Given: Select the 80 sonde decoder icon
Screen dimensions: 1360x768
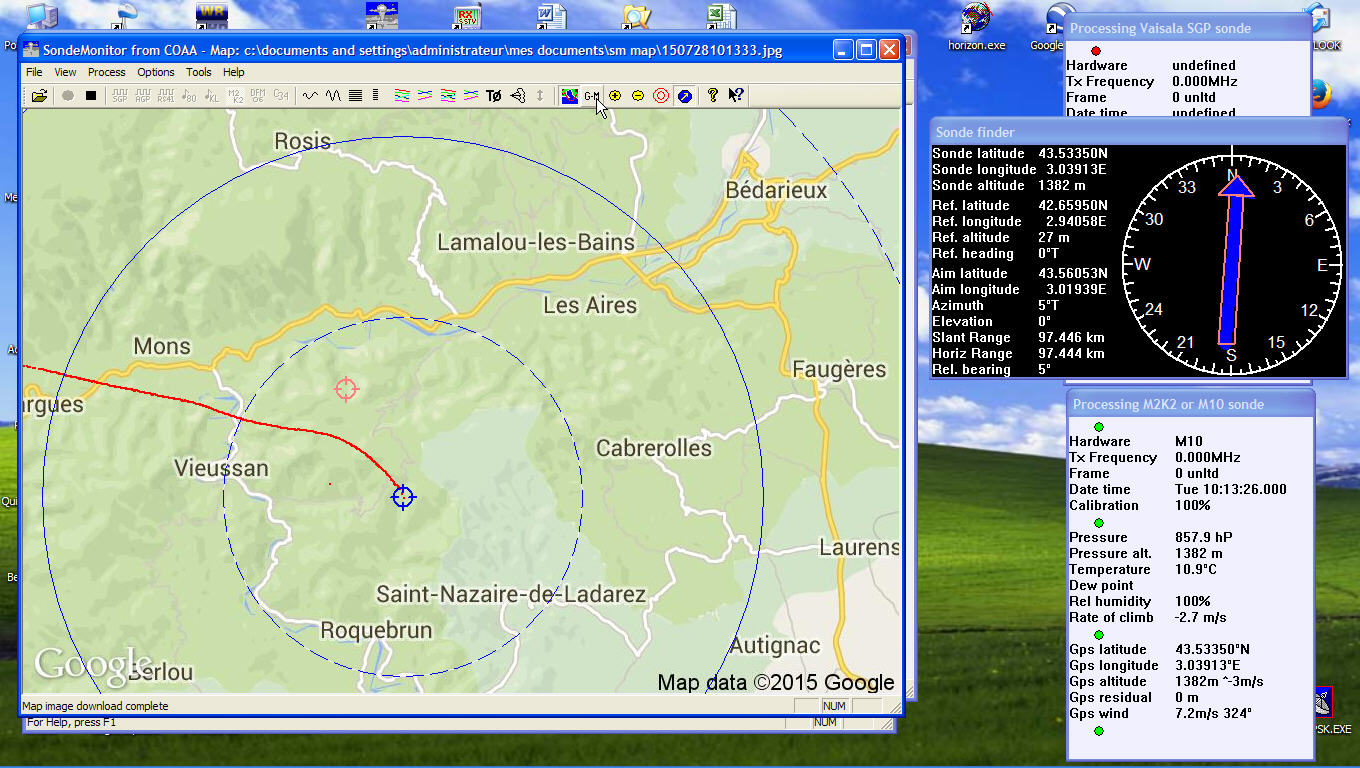Looking at the screenshot, I should (x=189, y=96).
